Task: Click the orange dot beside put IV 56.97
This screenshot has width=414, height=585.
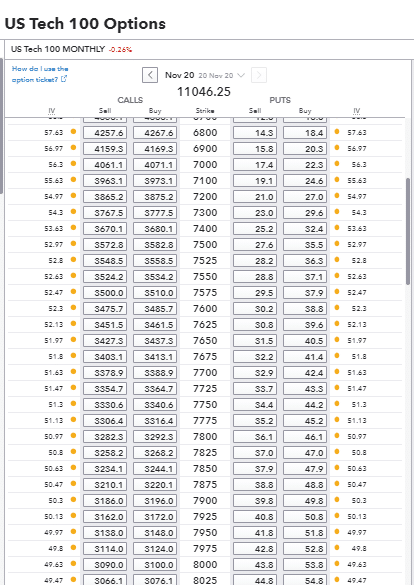Action: tap(337, 147)
